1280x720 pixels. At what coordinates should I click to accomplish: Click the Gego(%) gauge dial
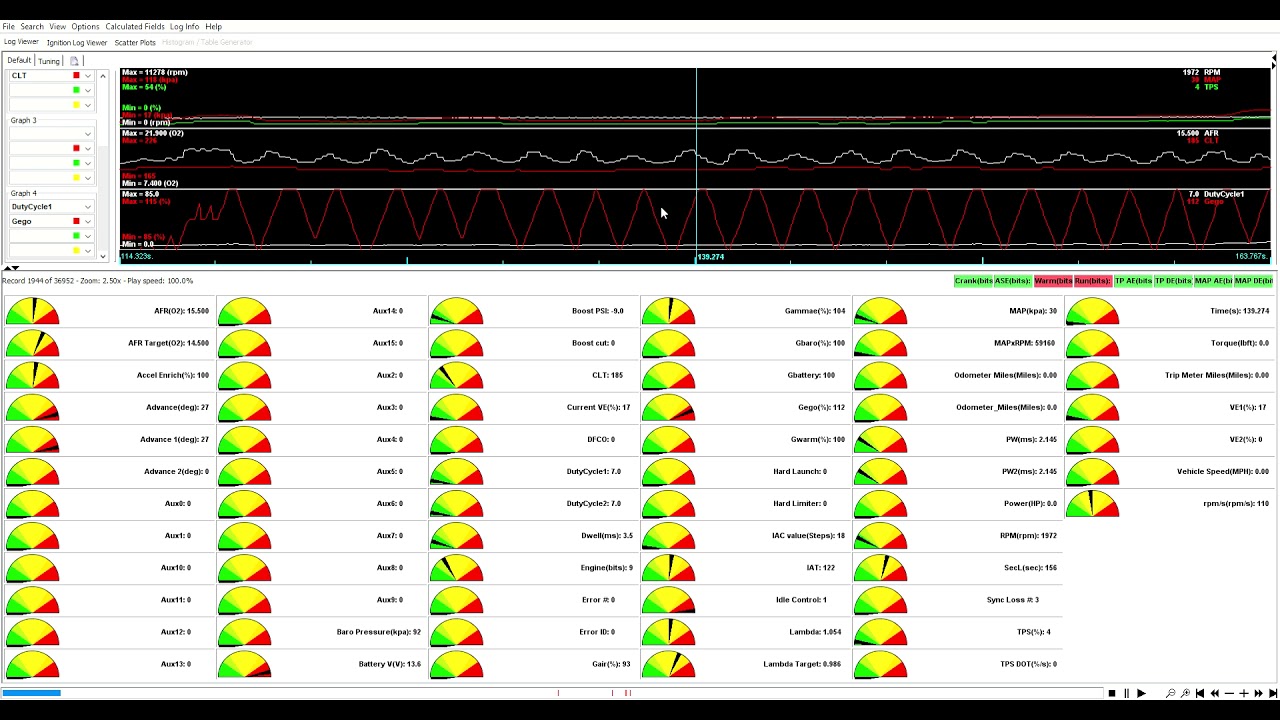click(669, 407)
